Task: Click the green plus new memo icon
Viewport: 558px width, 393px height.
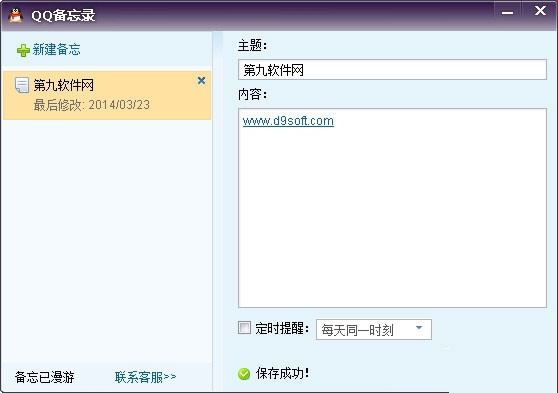Action: tap(23, 50)
